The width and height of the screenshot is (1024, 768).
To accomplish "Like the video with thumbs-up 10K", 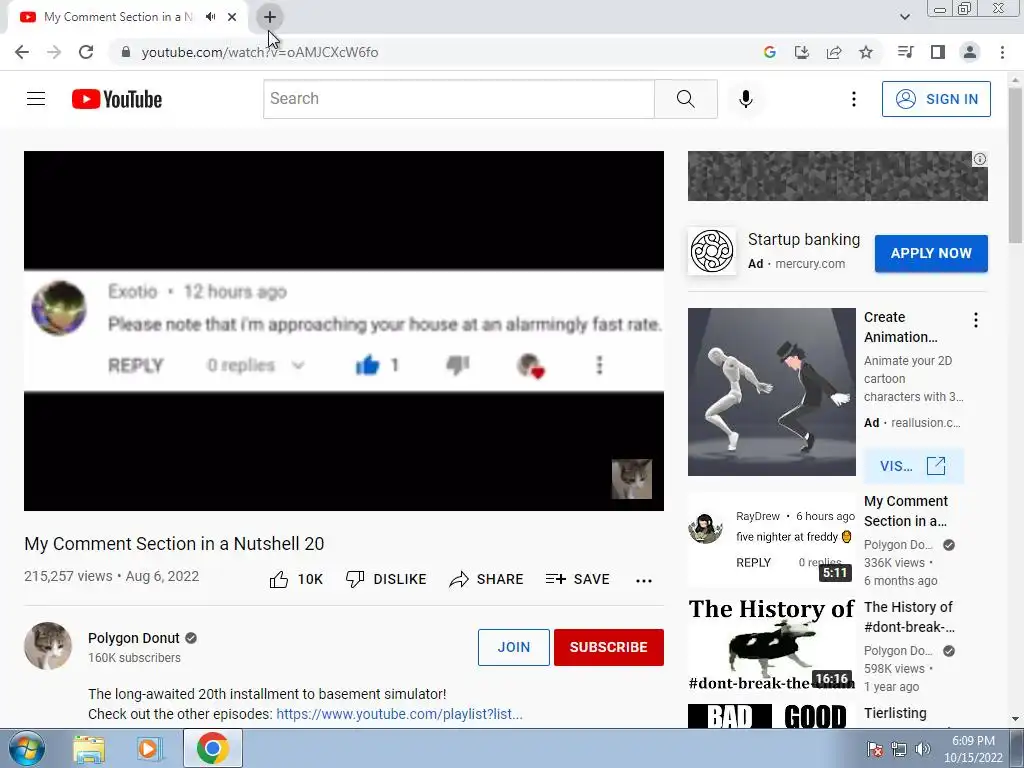I will click(x=296, y=579).
